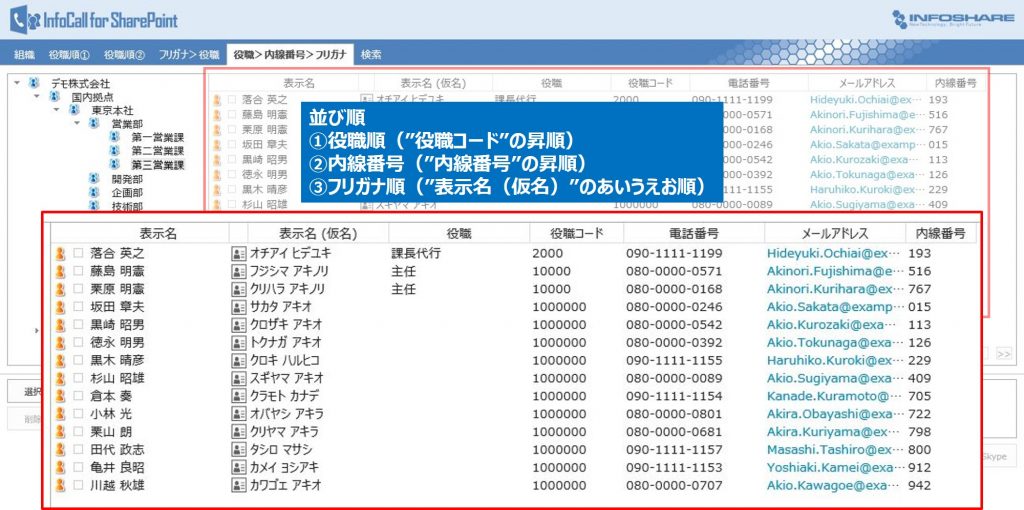Viewport: 1024px width, 510px height.
Task: Click the contact card icon for タシロ マサシ
Action: (238, 450)
